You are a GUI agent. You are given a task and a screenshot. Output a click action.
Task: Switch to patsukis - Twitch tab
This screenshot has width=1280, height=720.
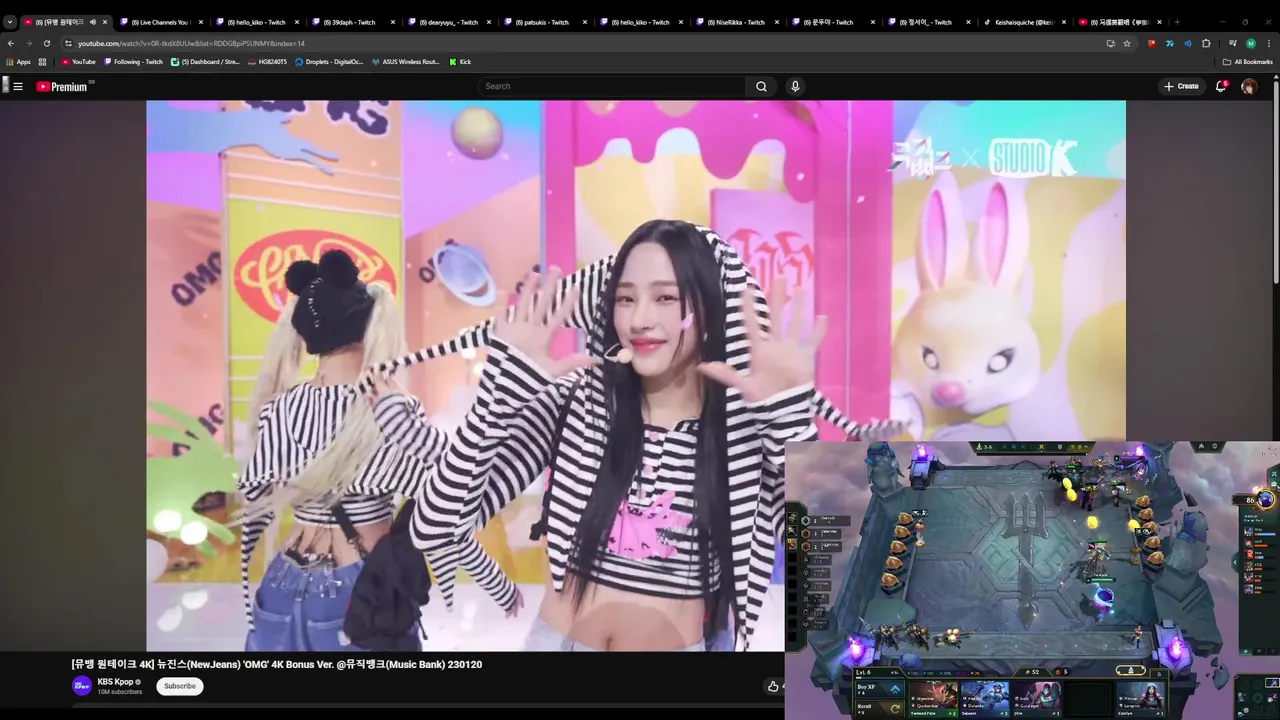[x=544, y=22]
